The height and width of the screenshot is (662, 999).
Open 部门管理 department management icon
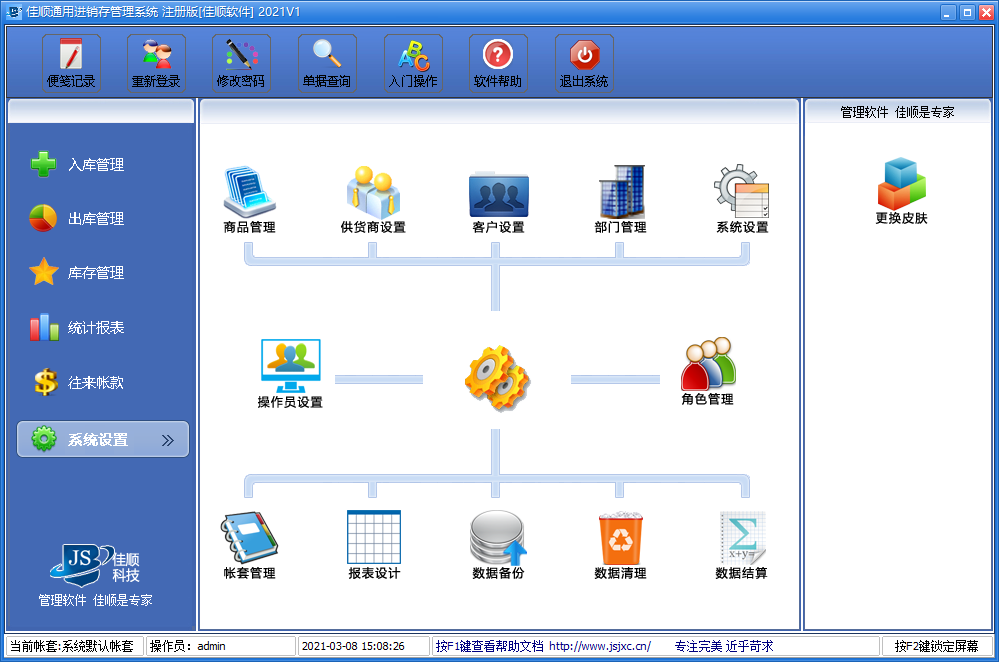point(621,199)
